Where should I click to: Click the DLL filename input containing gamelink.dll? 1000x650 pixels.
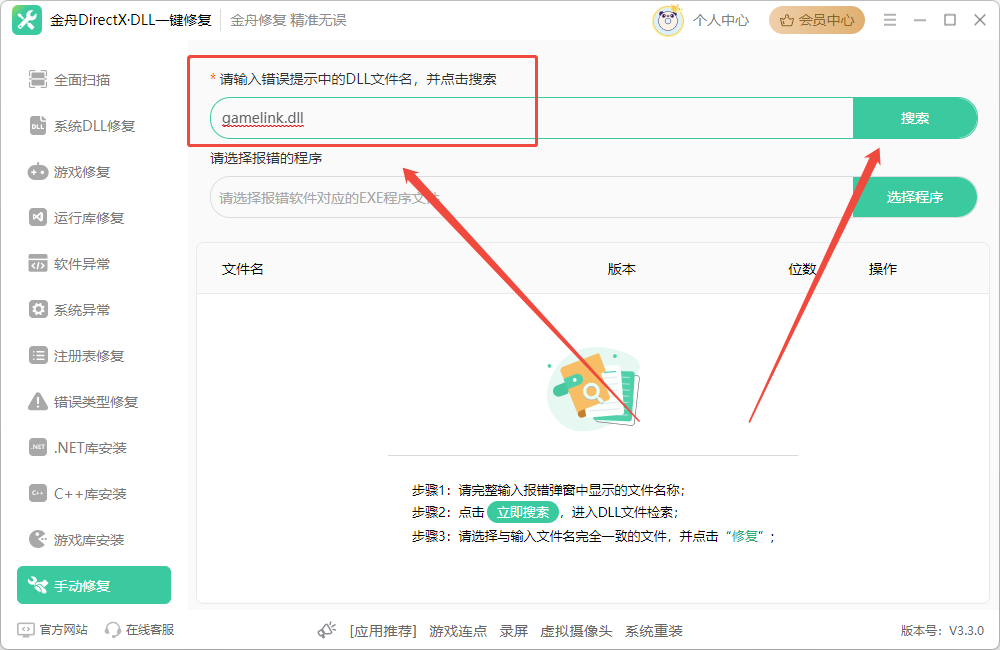531,118
